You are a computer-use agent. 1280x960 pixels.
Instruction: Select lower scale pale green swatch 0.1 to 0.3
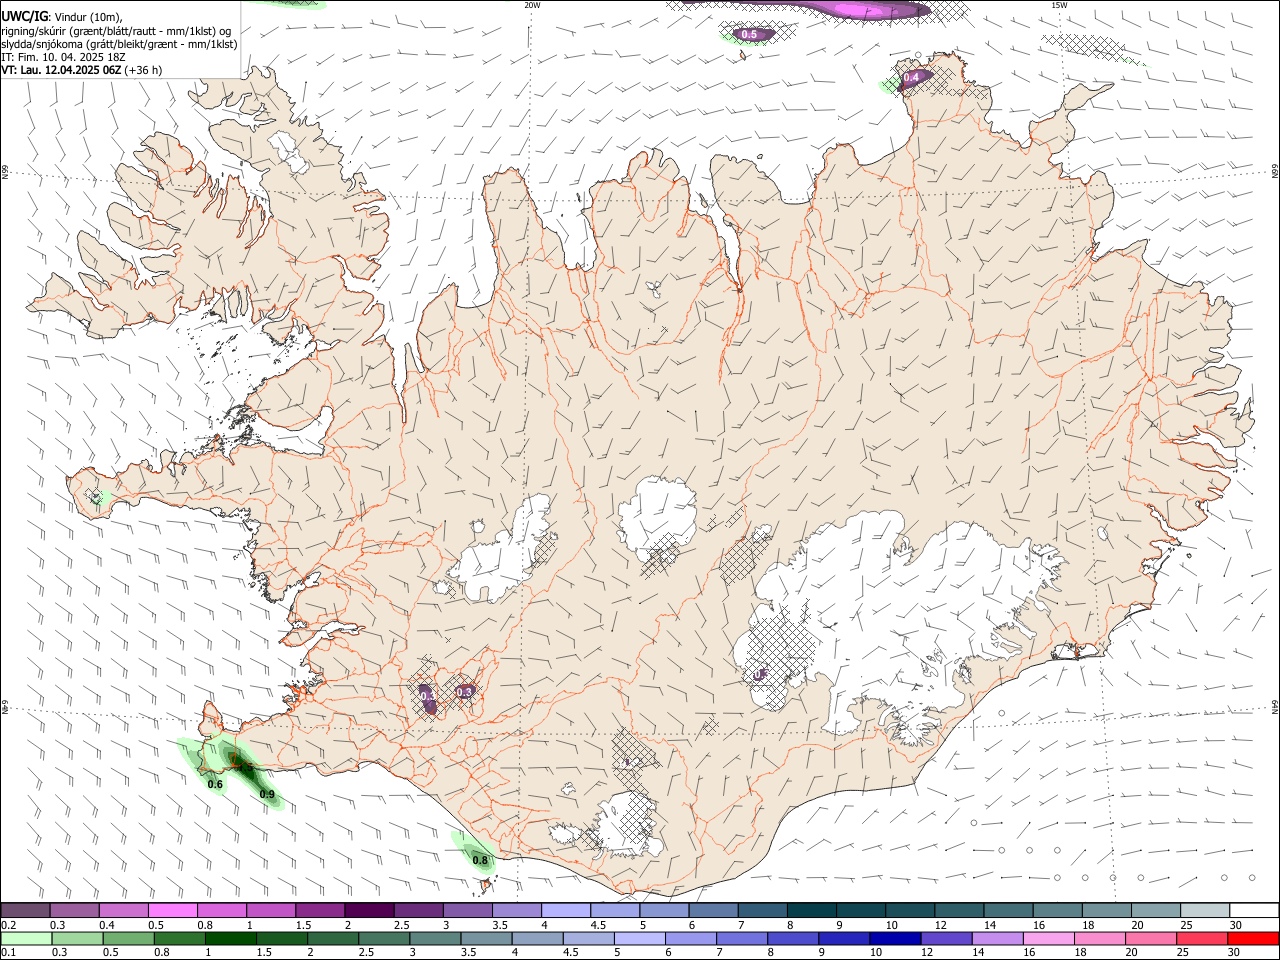click(26, 938)
